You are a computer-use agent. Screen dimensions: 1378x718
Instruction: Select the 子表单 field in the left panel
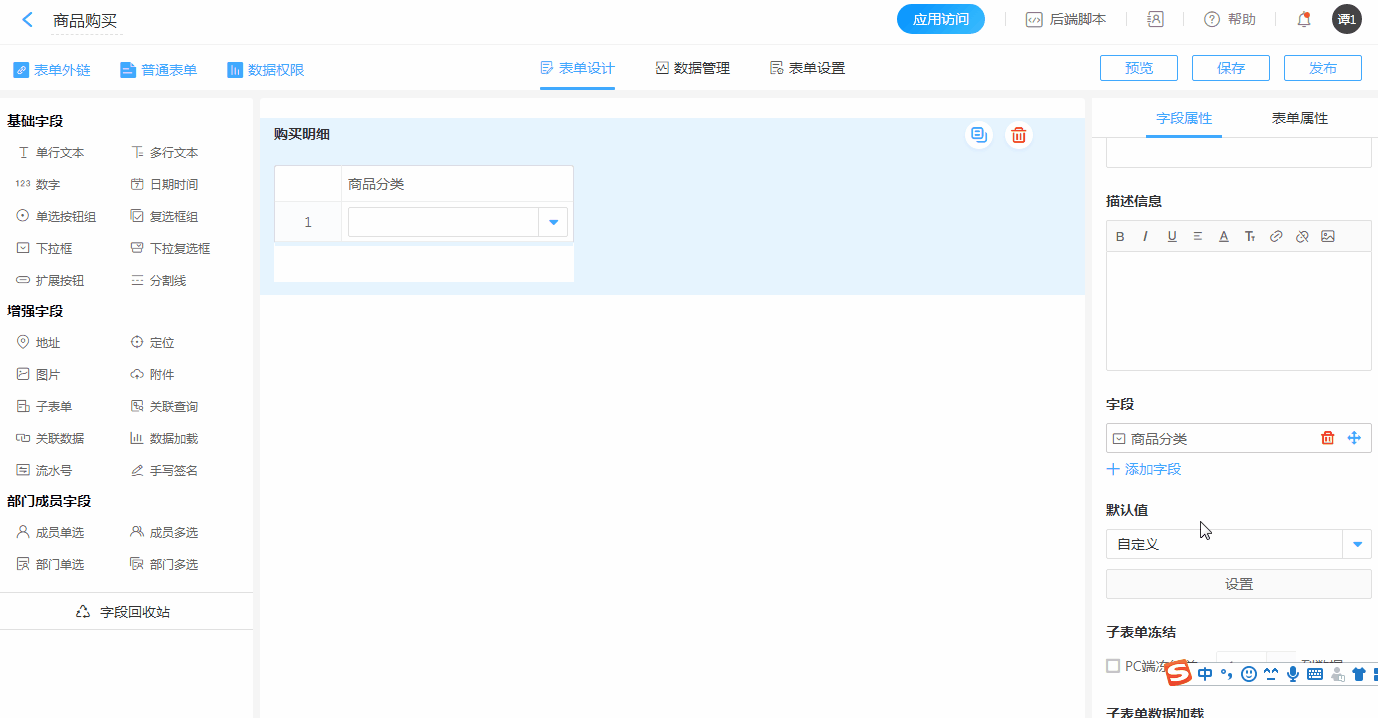53,406
